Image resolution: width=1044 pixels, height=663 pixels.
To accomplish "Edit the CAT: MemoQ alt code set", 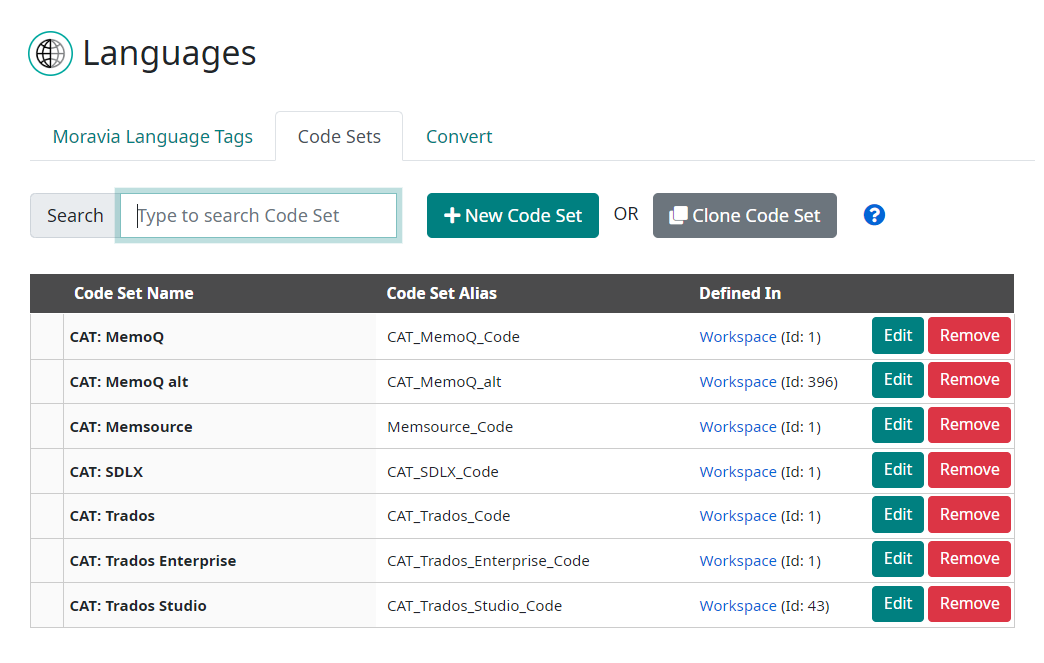I will 898,379.
